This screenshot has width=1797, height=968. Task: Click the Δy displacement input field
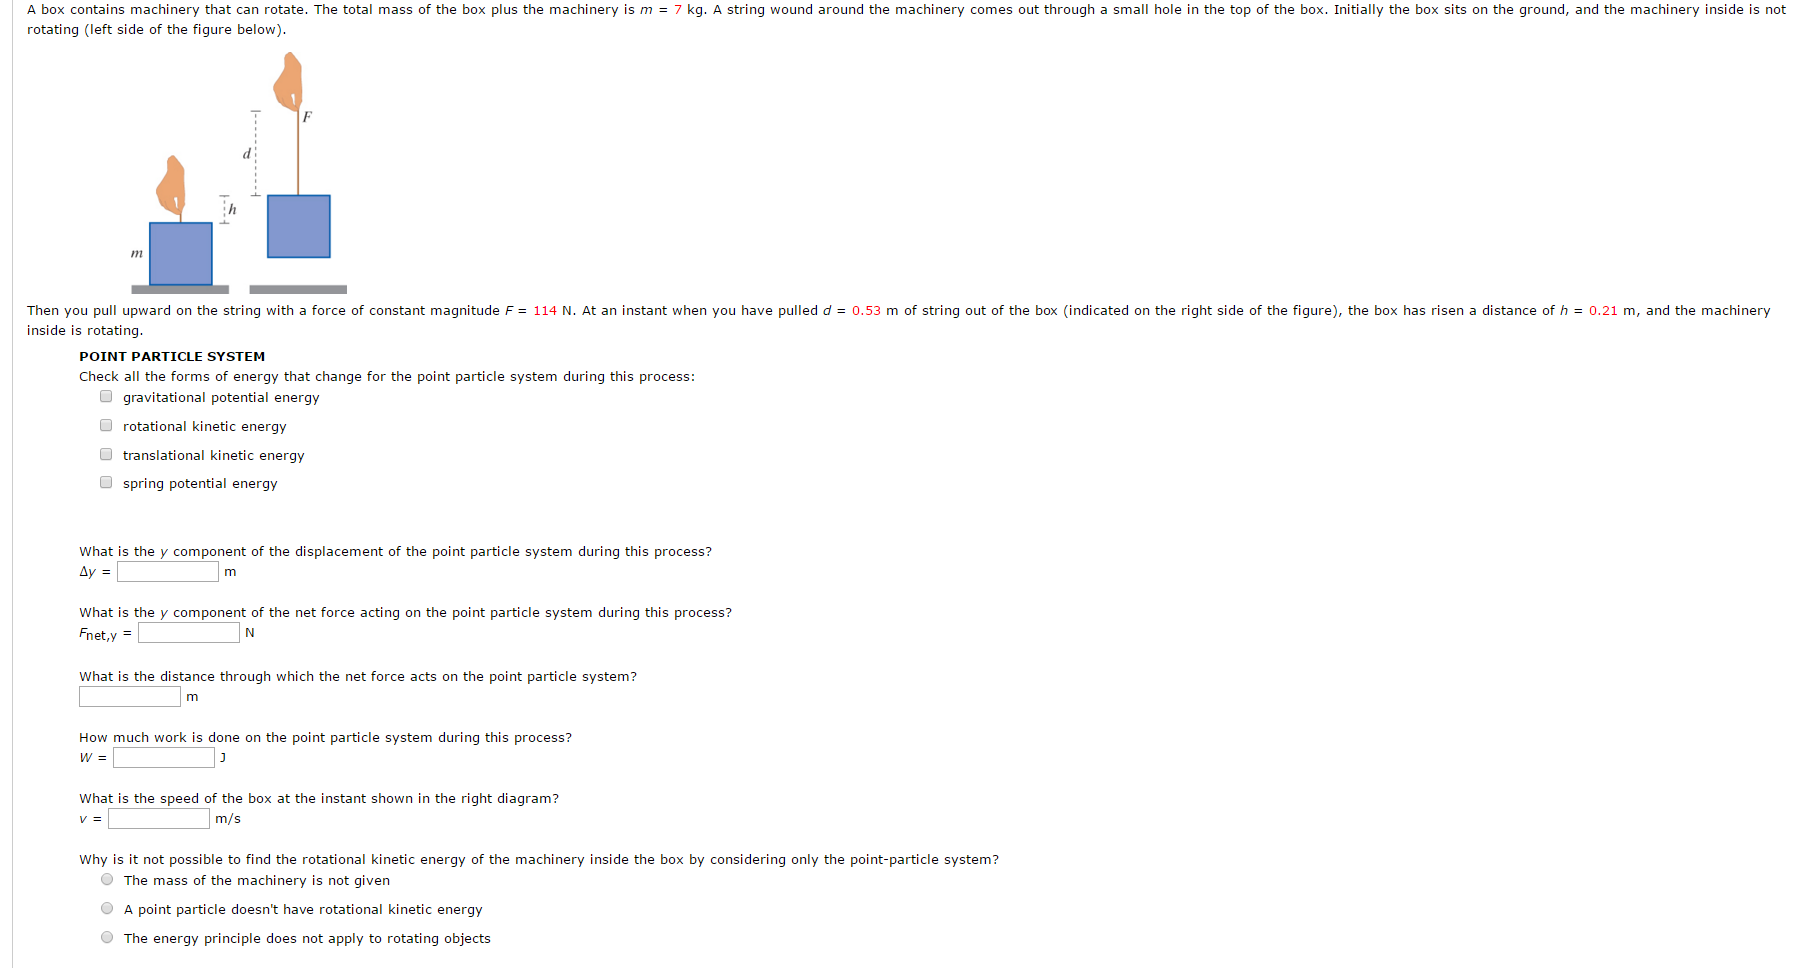point(168,571)
